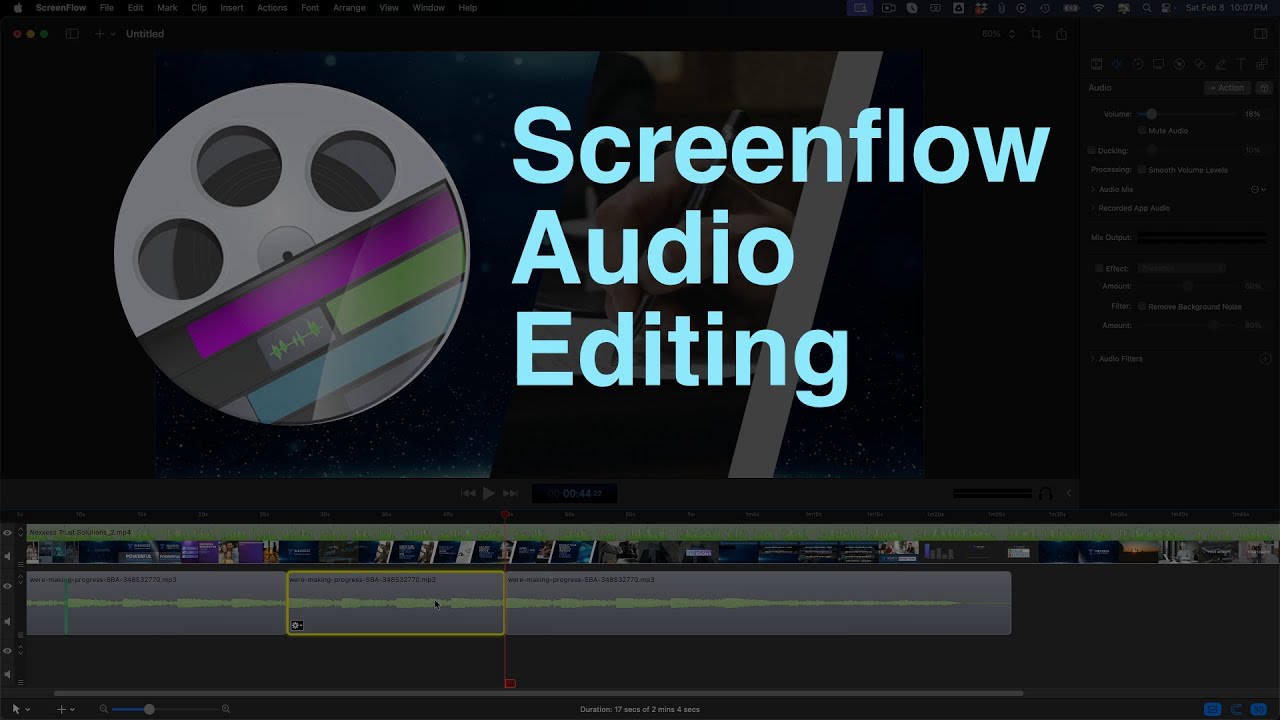The width and height of the screenshot is (1280, 720).
Task: Open the Effect preset dropdown
Action: point(1181,268)
